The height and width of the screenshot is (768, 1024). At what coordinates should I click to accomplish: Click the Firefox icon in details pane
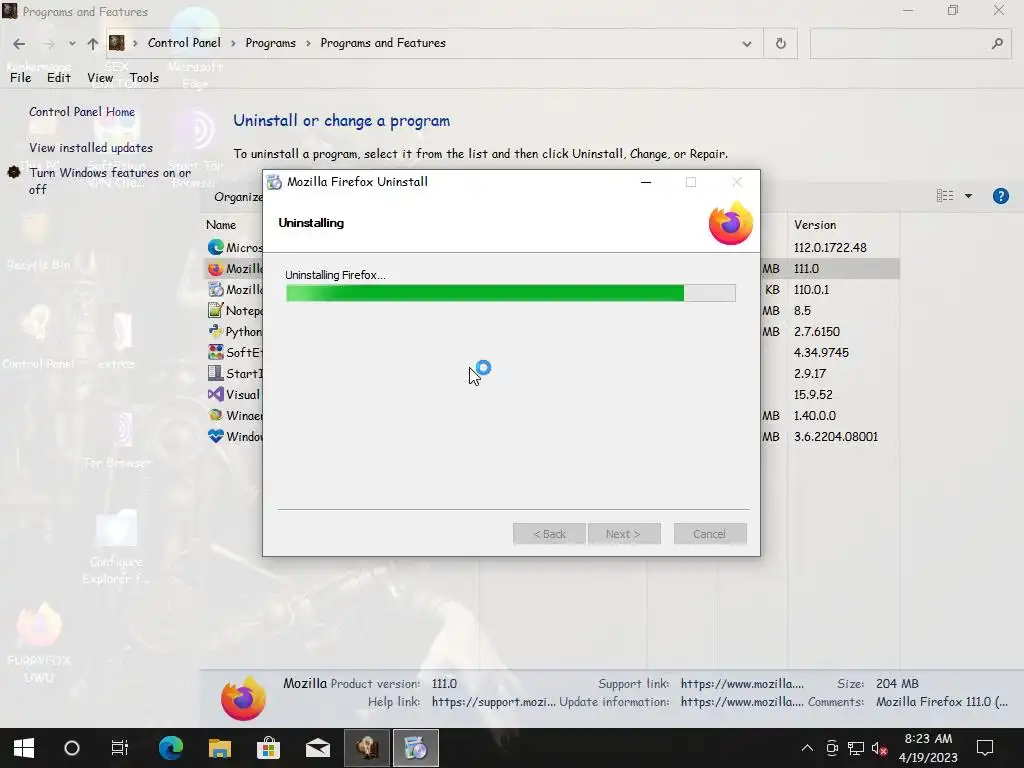(243, 698)
